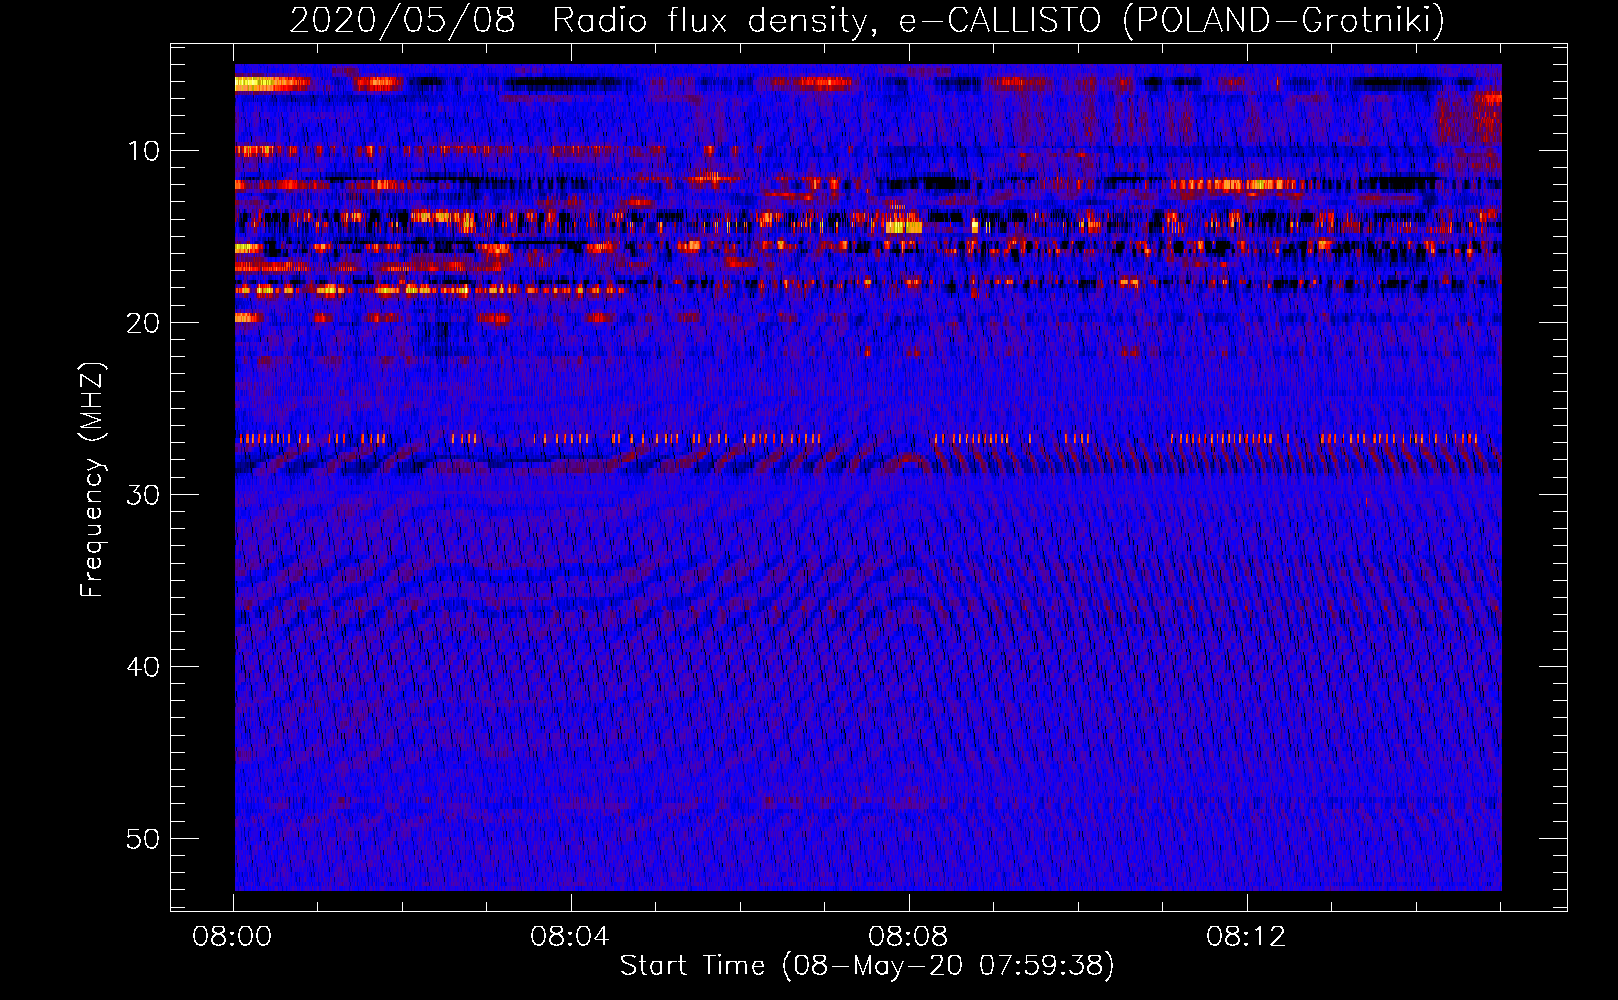This screenshot has height=1000, width=1618.
Task: Select the 08:08 time tick label
Action: click(x=908, y=937)
